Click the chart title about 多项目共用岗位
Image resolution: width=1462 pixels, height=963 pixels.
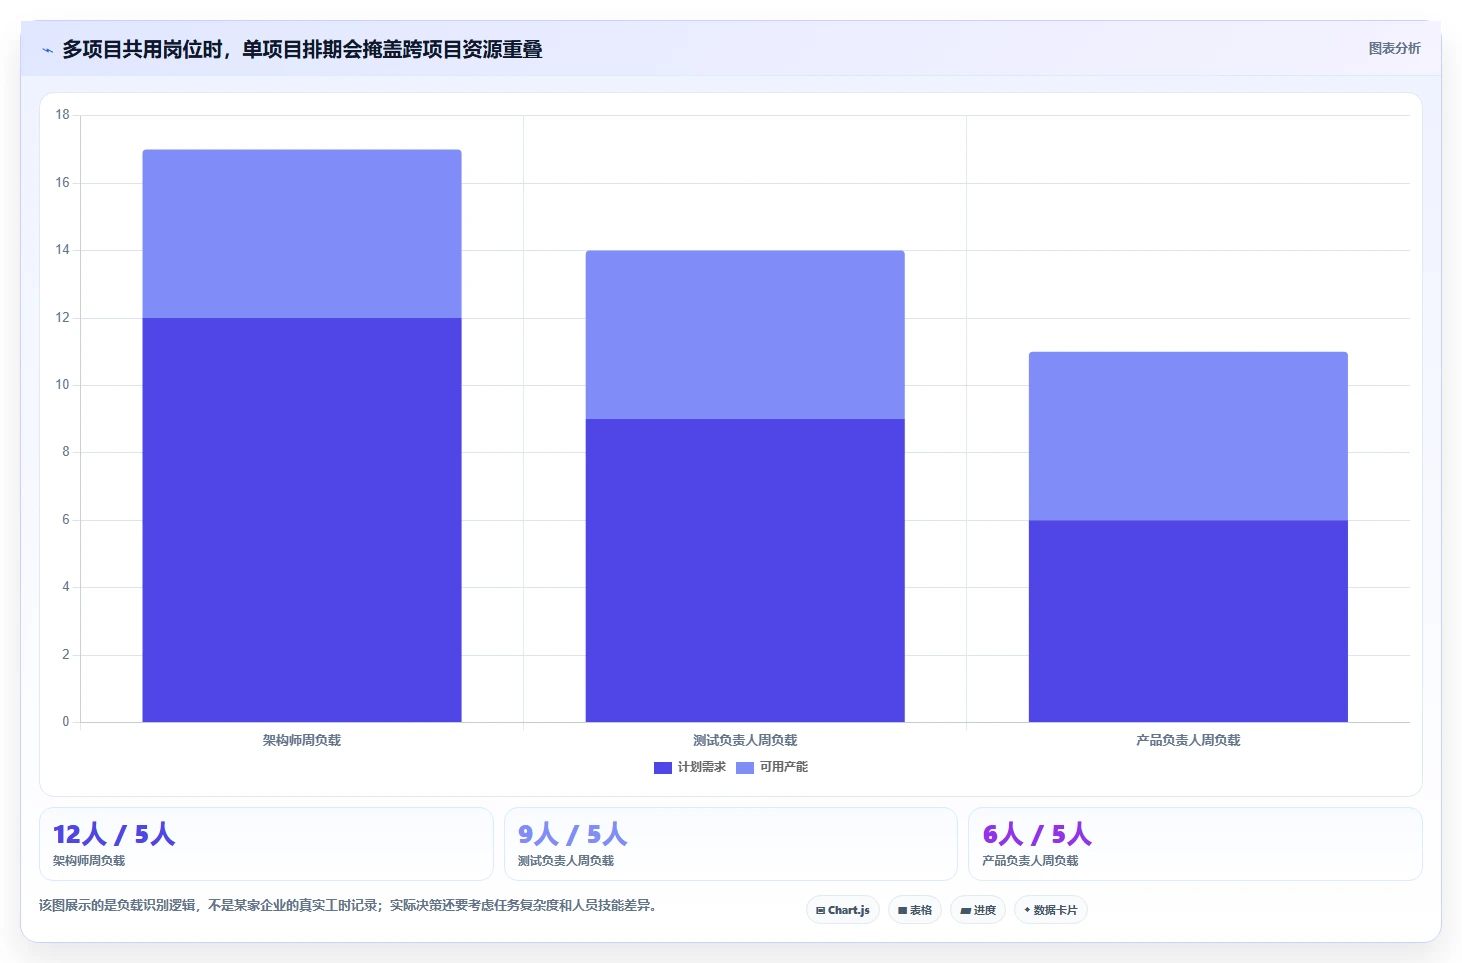tap(302, 49)
